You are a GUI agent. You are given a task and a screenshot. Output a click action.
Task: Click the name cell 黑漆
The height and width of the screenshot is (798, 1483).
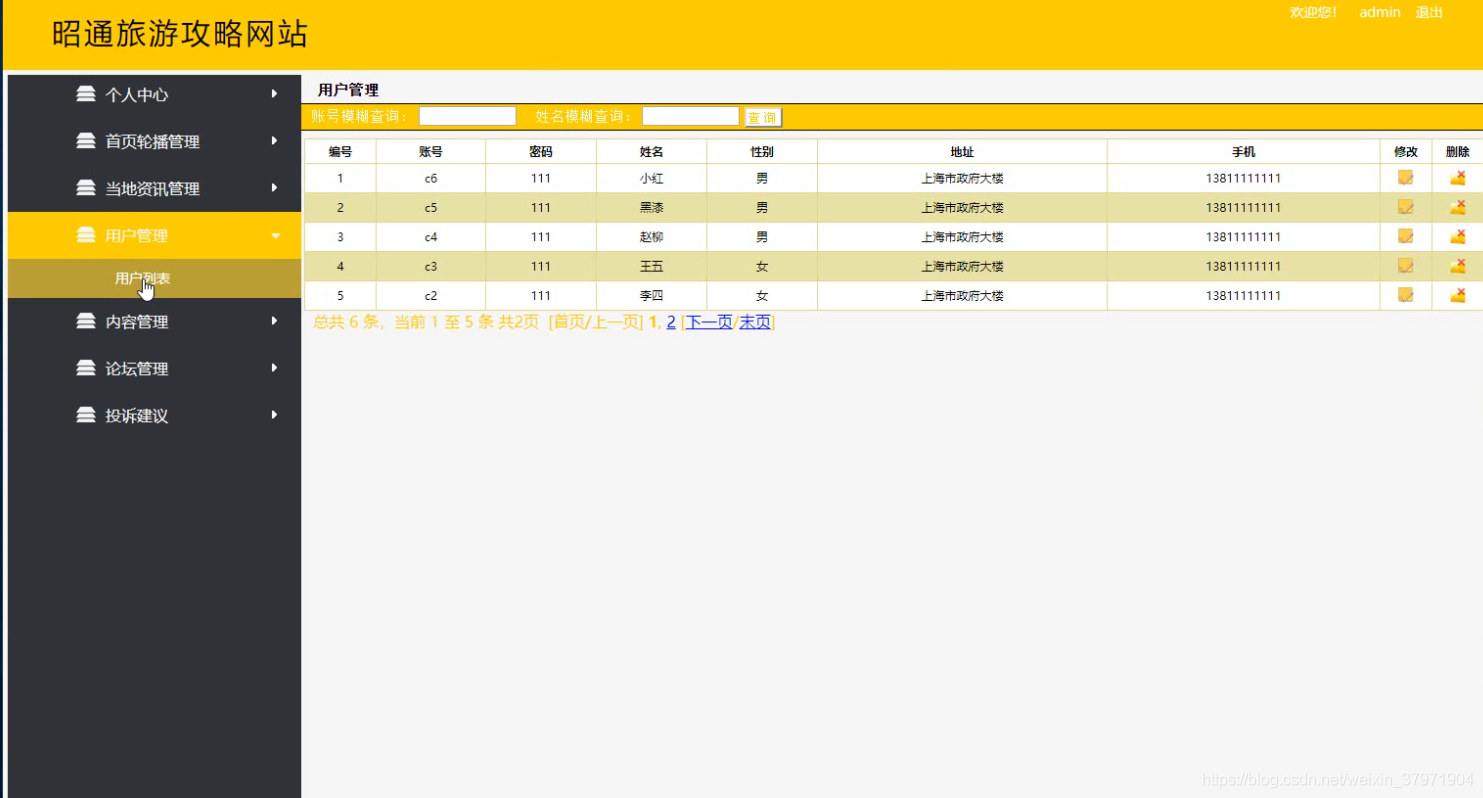[x=651, y=208]
